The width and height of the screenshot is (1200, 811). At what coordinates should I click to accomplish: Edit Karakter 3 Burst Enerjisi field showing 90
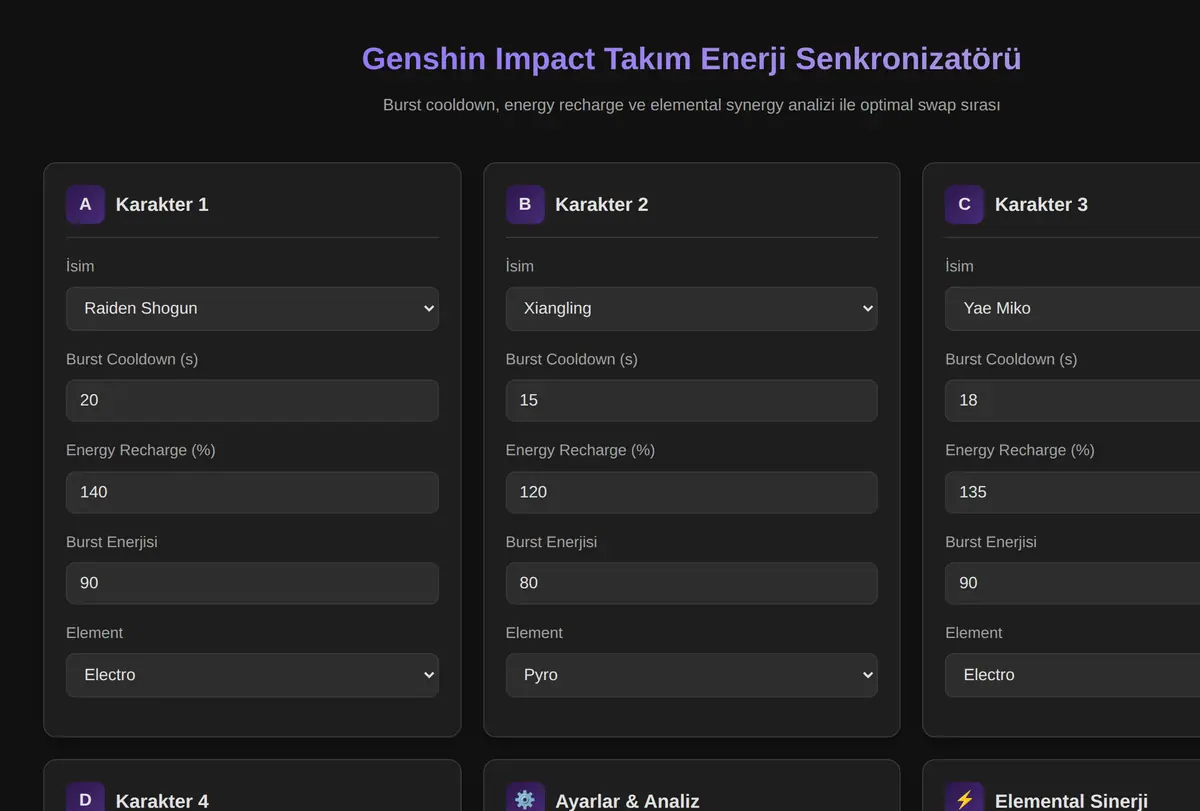pyautogui.click(x=1072, y=583)
